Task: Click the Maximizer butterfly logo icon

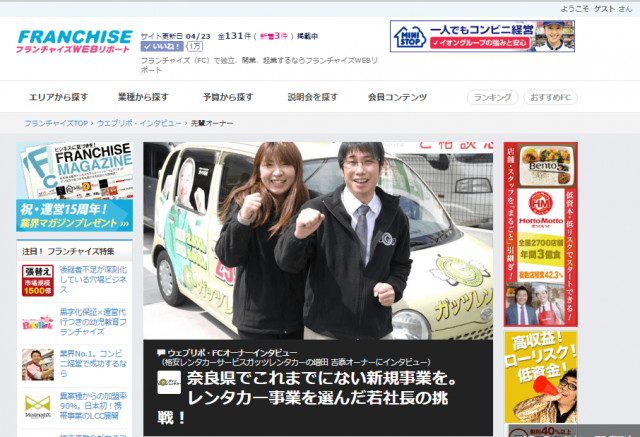Action: (x=36, y=406)
